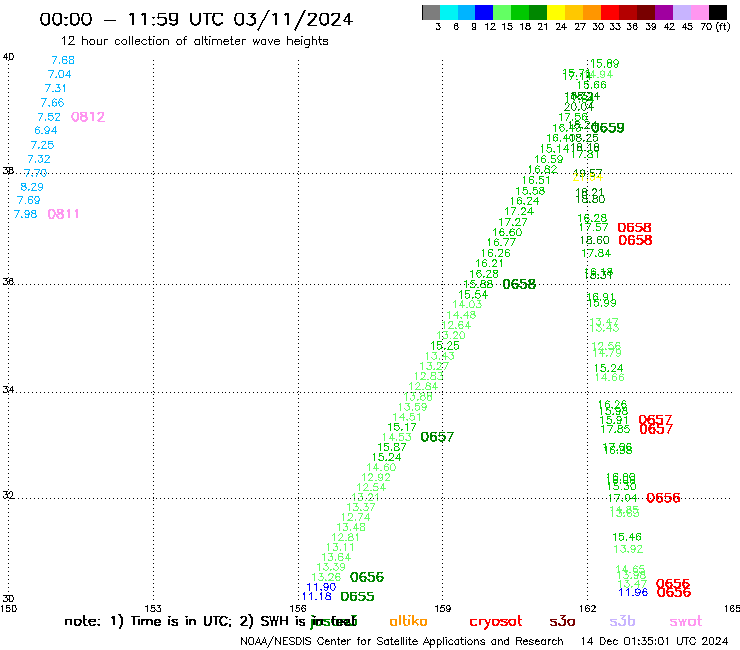Click the 'cryosat' satellite legend label

coord(496,622)
